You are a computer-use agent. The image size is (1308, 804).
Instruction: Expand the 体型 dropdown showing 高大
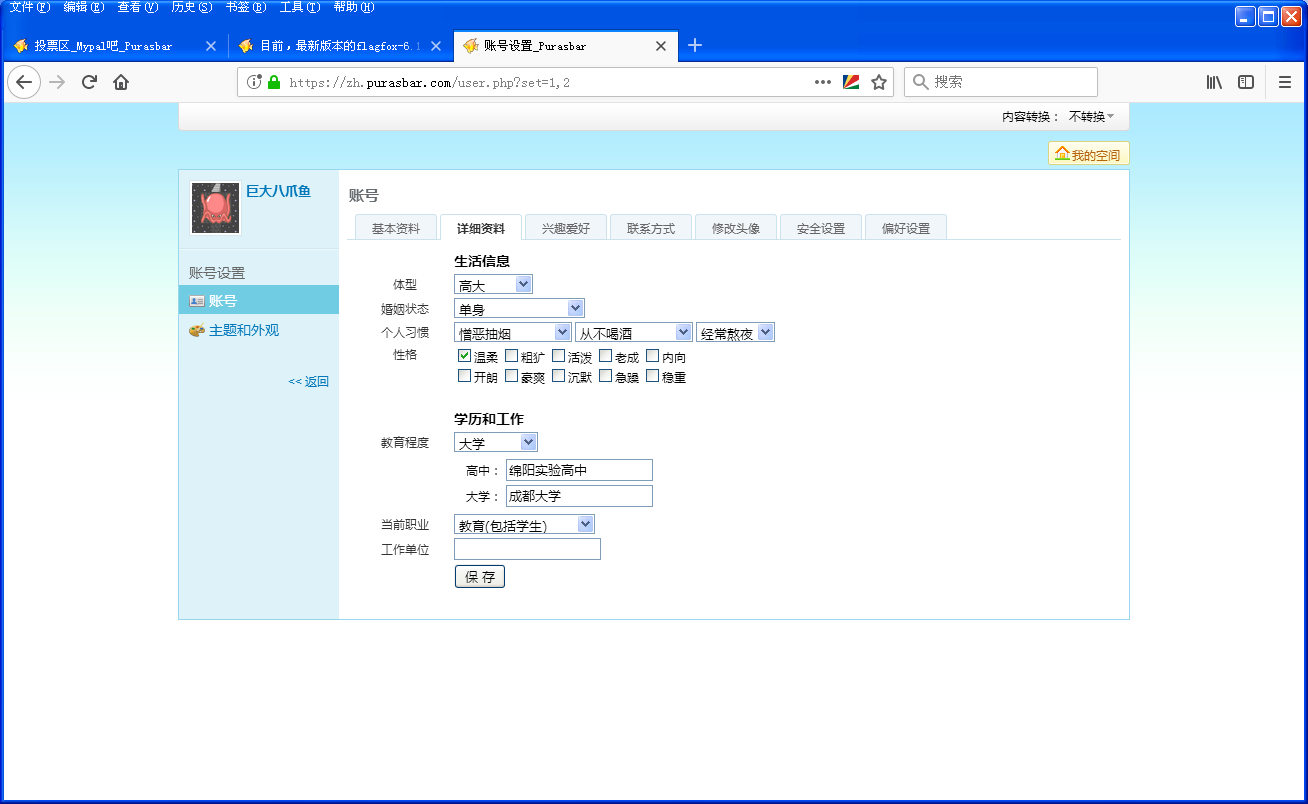[493, 285]
